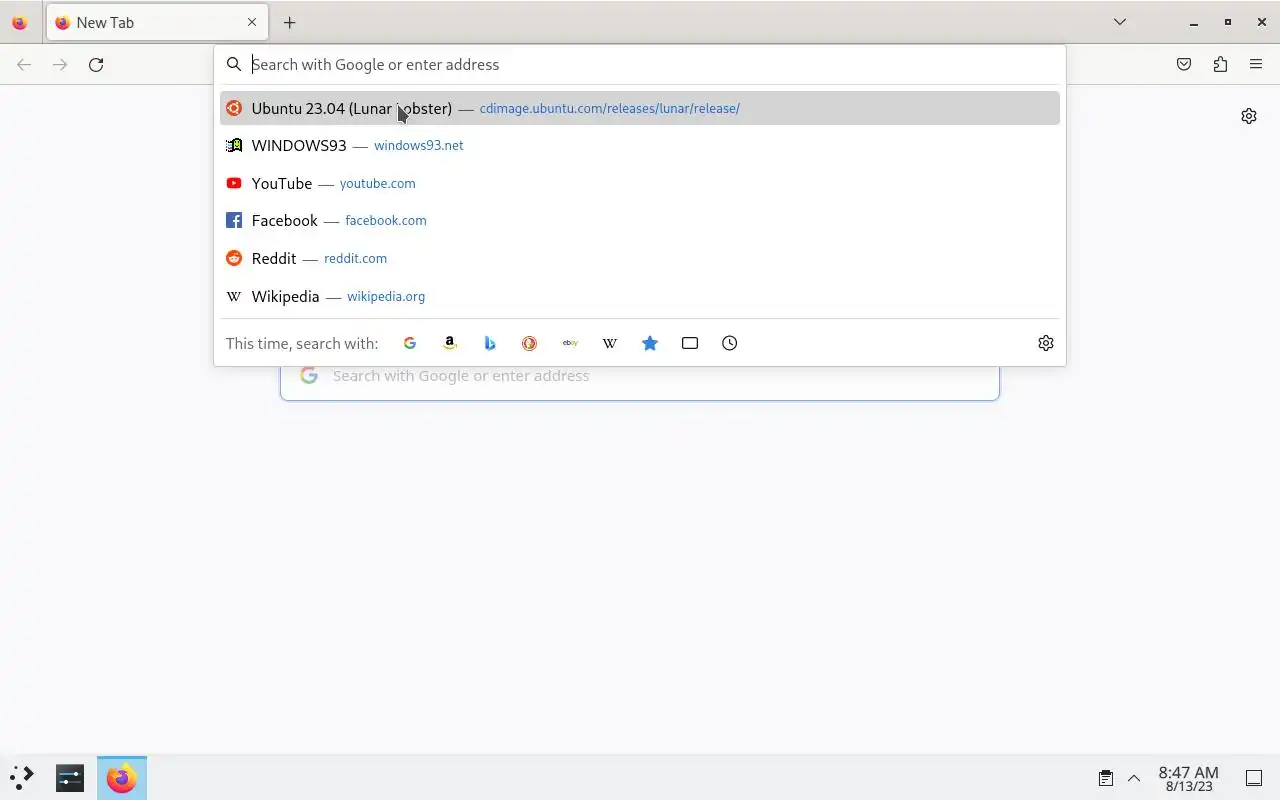The height and width of the screenshot is (800, 1280).
Task: Open the Firefox application menu
Action: (1256, 64)
